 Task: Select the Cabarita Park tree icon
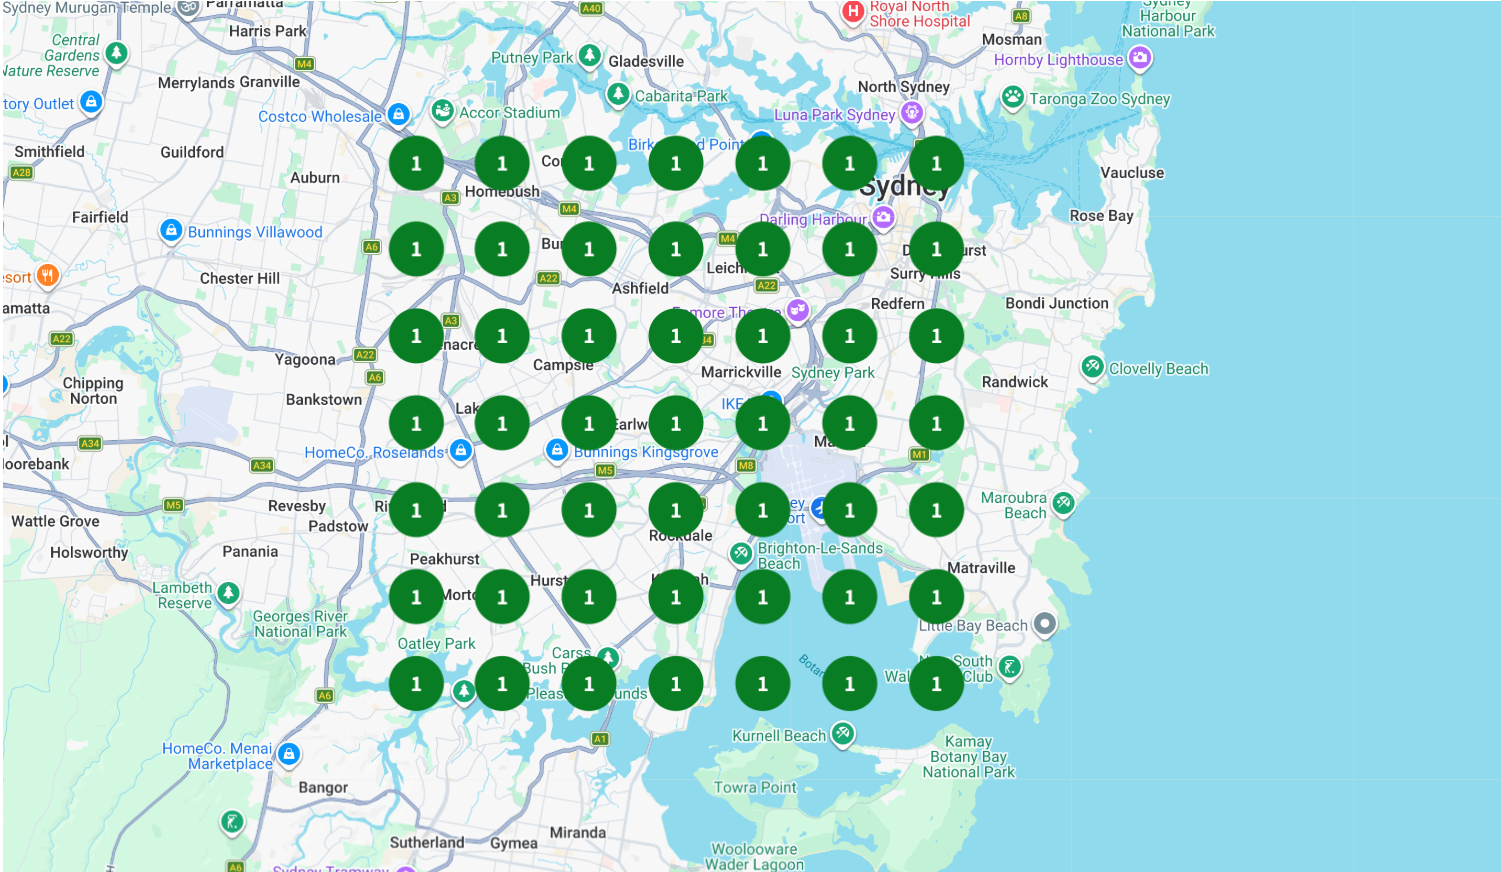click(x=618, y=94)
